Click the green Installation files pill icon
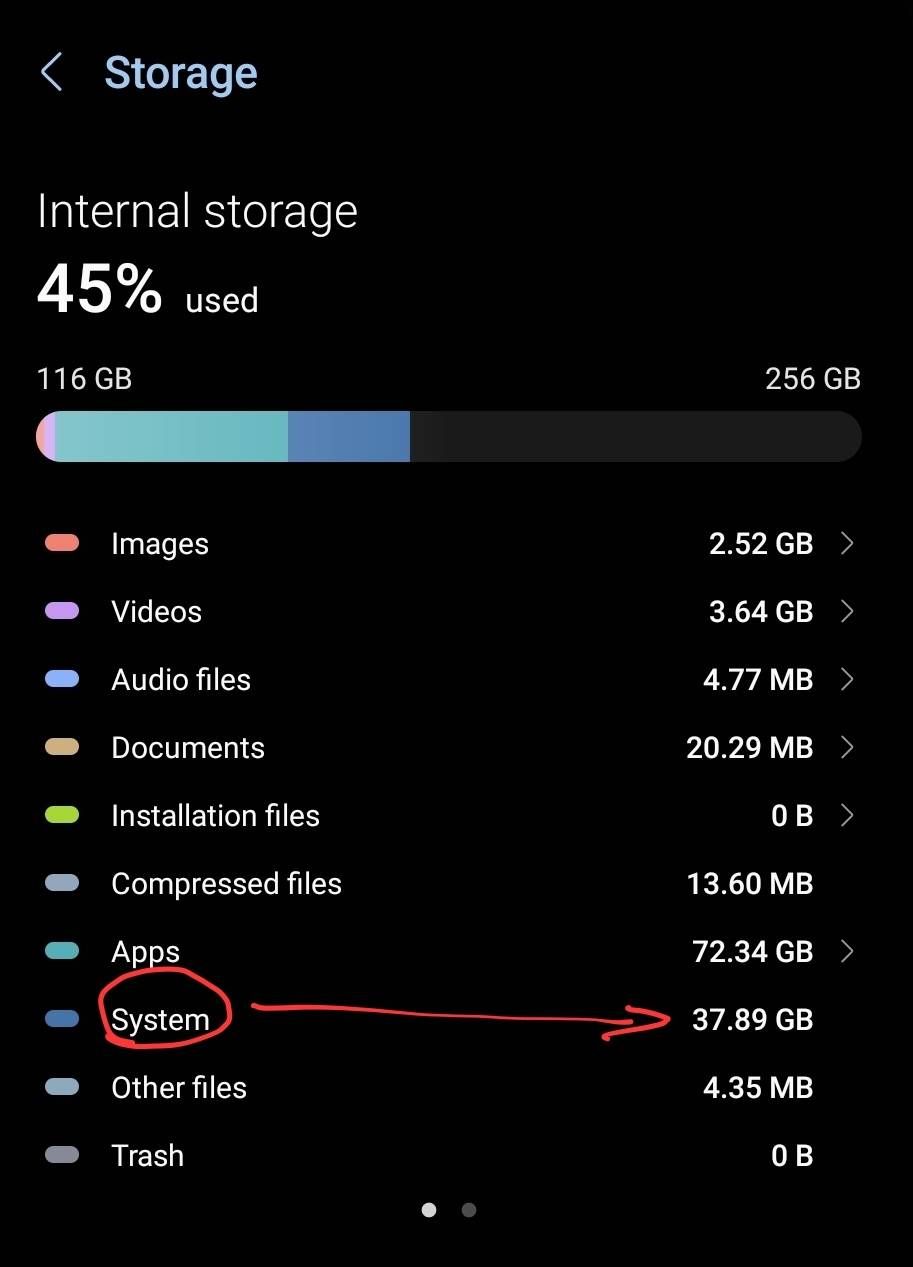 [x=62, y=815]
